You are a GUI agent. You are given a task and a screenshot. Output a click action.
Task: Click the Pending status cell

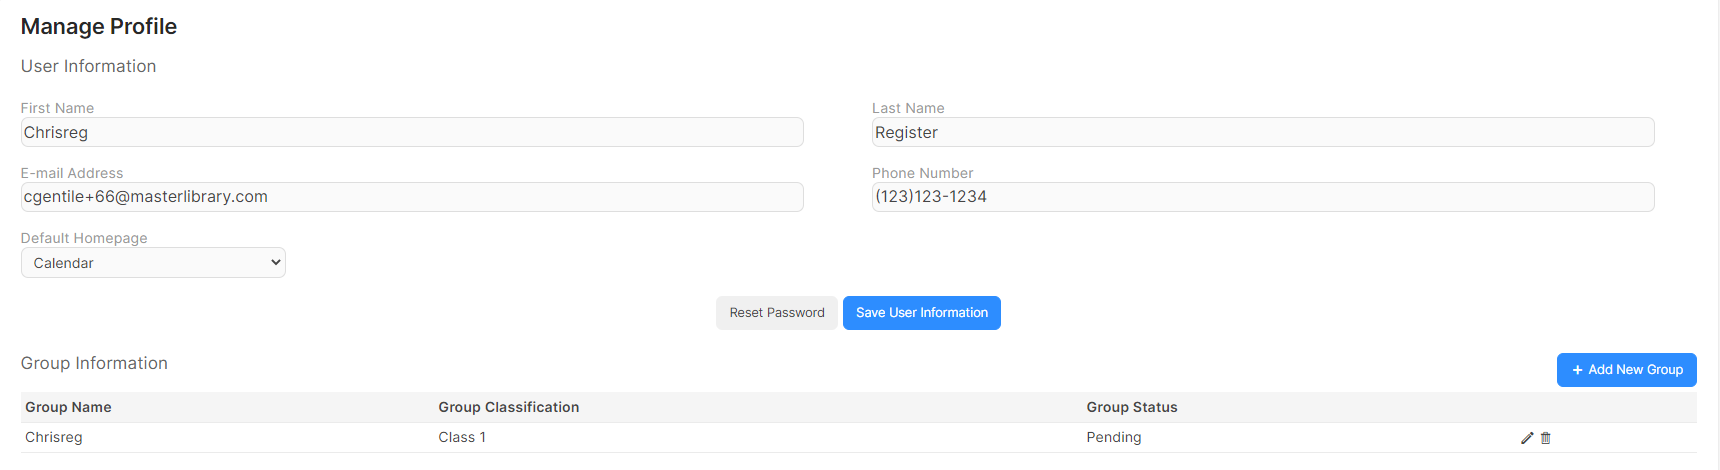1114,438
